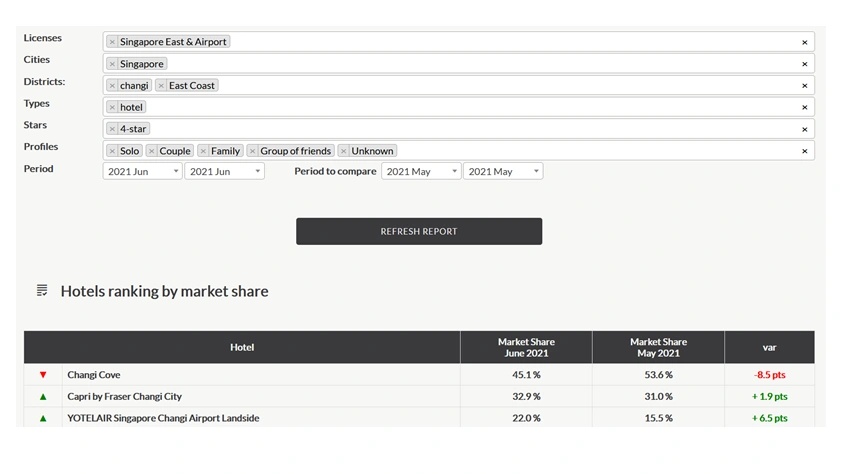
Task: Remove the changi district tag
Action: coord(112,86)
